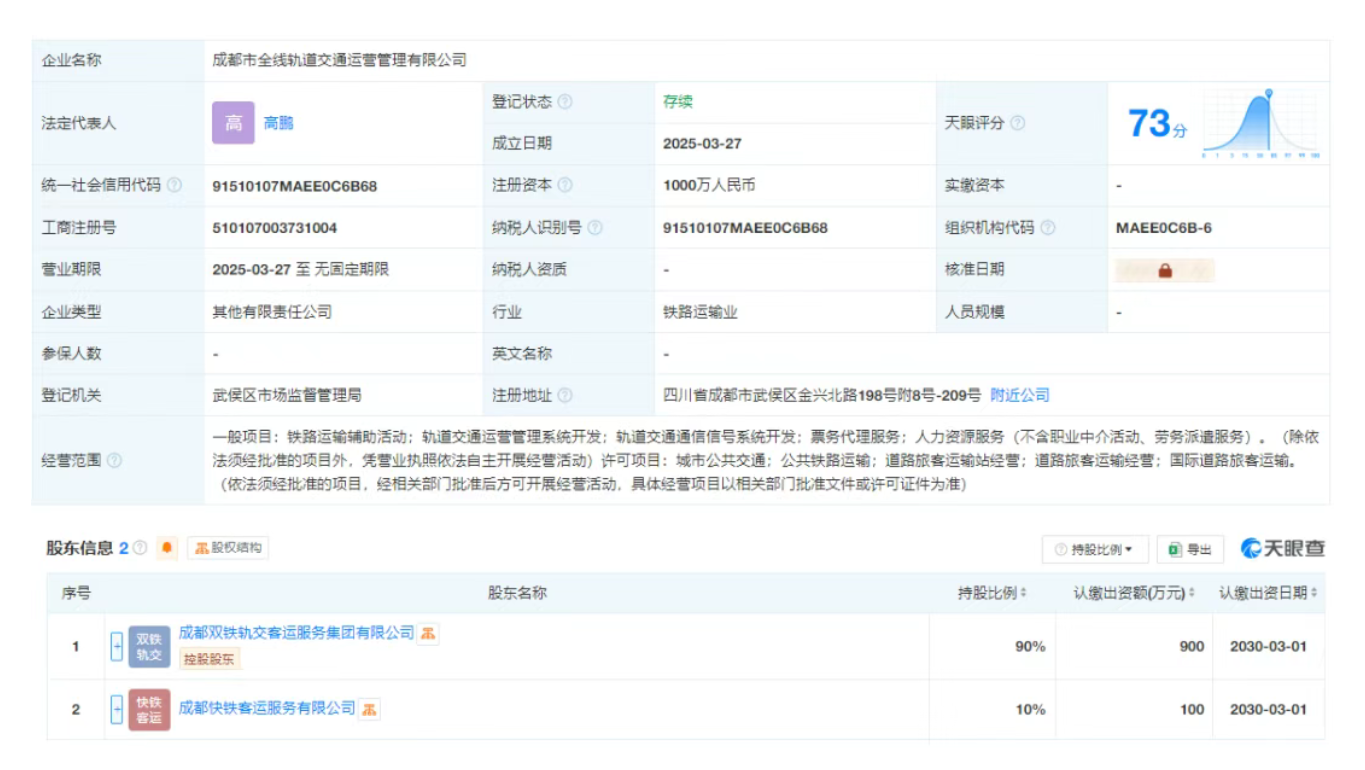Open shareholder 成都双铁轨交客运服务集团有限公司 link
Screen dimensions: 1365x770
click(296, 633)
